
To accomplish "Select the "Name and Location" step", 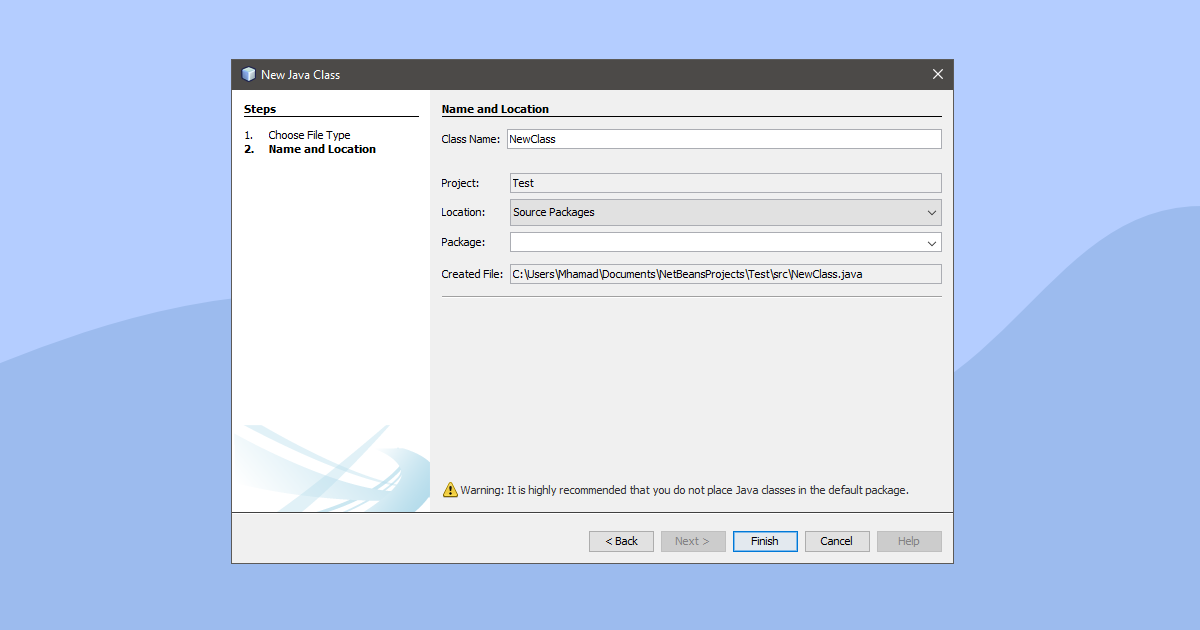I will pyautogui.click(x=322, y=148).
